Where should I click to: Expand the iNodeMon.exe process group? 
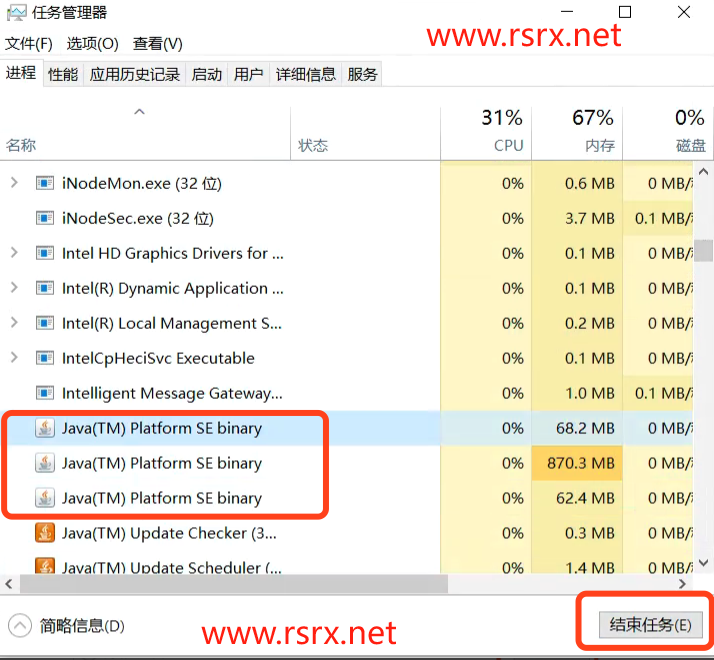(14, 183)
